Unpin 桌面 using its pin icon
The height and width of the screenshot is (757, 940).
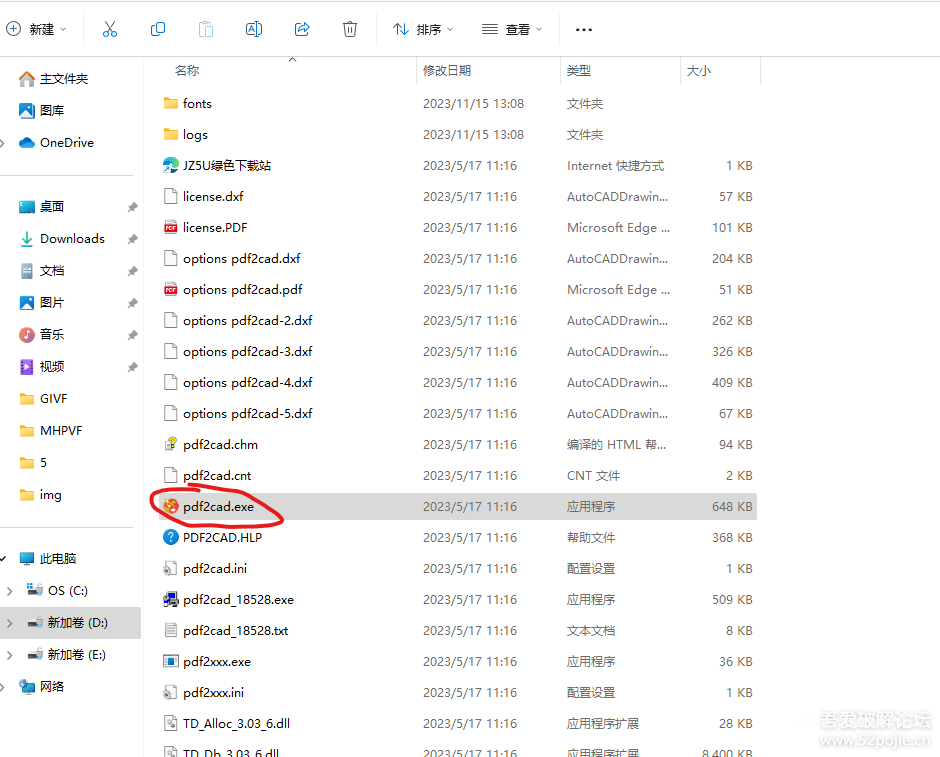[x=132, y=207]
